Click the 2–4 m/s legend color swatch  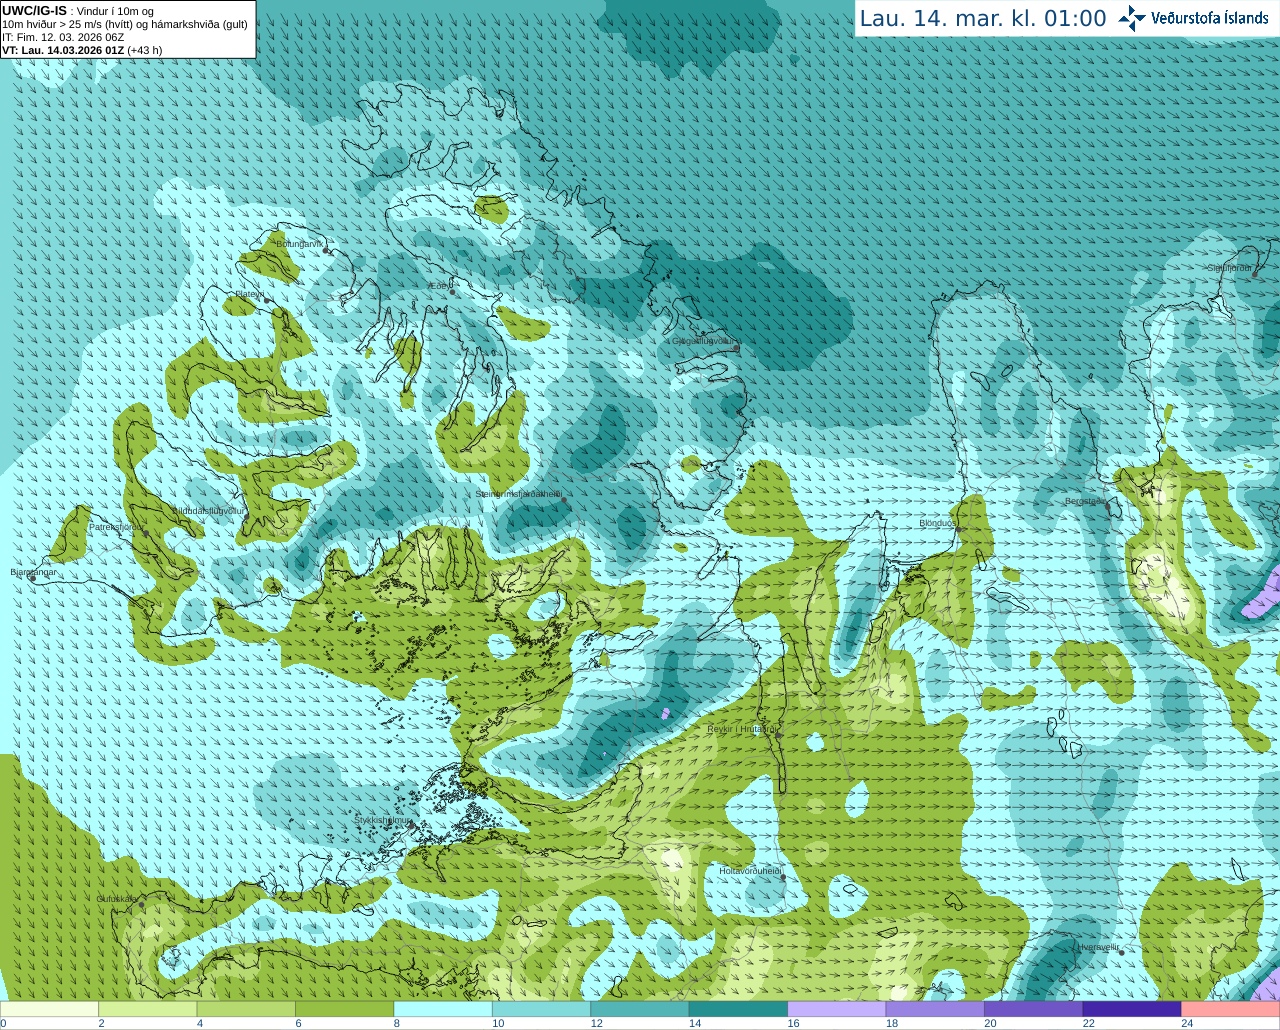point(147,1009)
